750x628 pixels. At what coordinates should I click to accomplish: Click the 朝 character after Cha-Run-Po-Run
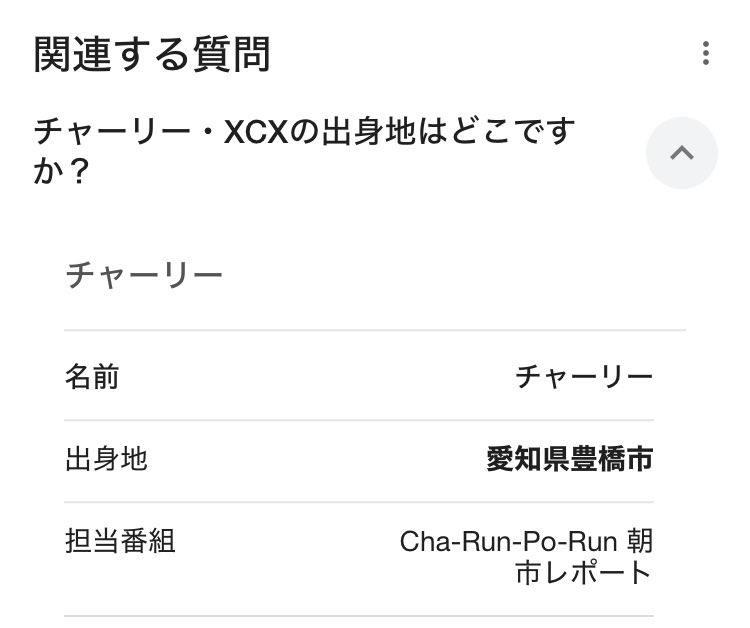640,541
